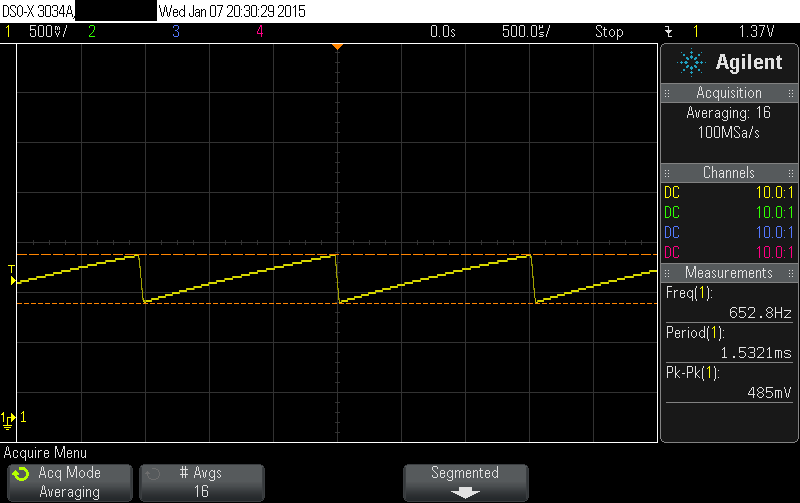Viewport: 800px width, 503px height.
Task: Click the pink 10.0:1 probe ratio
Action: tap(774, 253)
